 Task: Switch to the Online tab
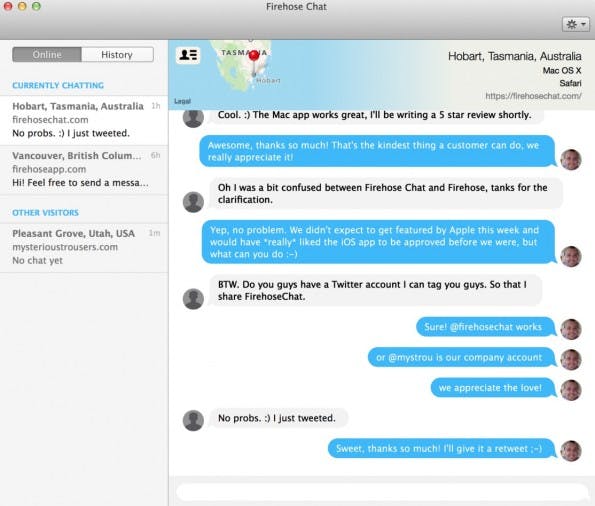[x=47, y=55]
